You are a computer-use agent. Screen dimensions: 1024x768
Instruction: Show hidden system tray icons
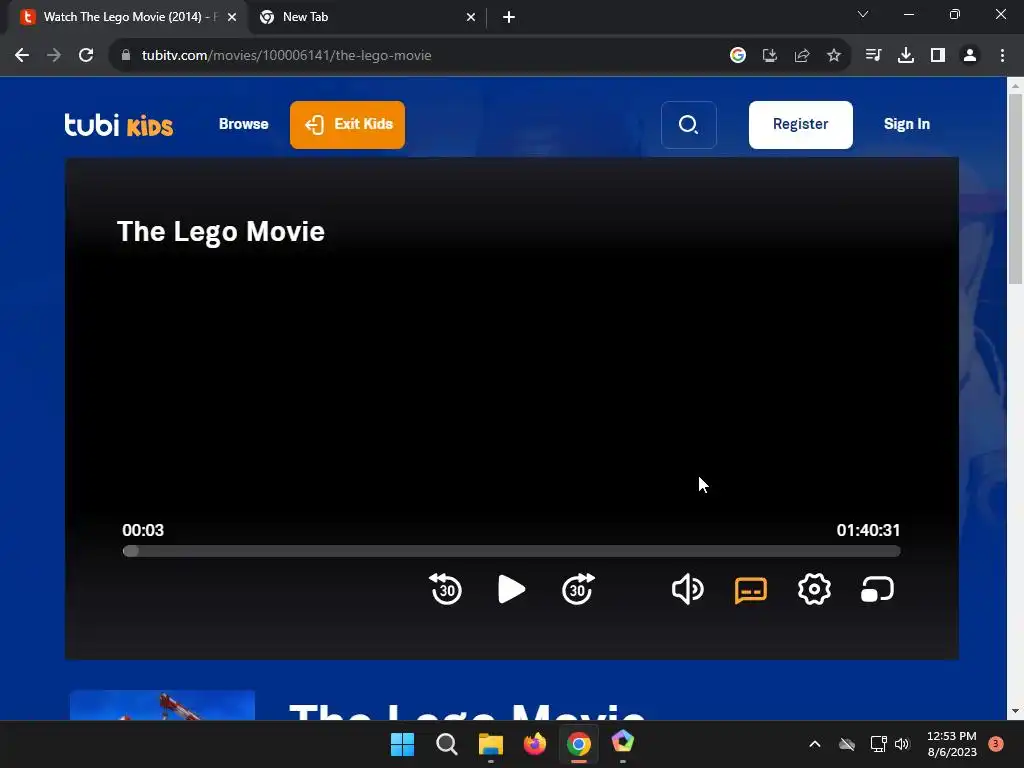[815, 744]
